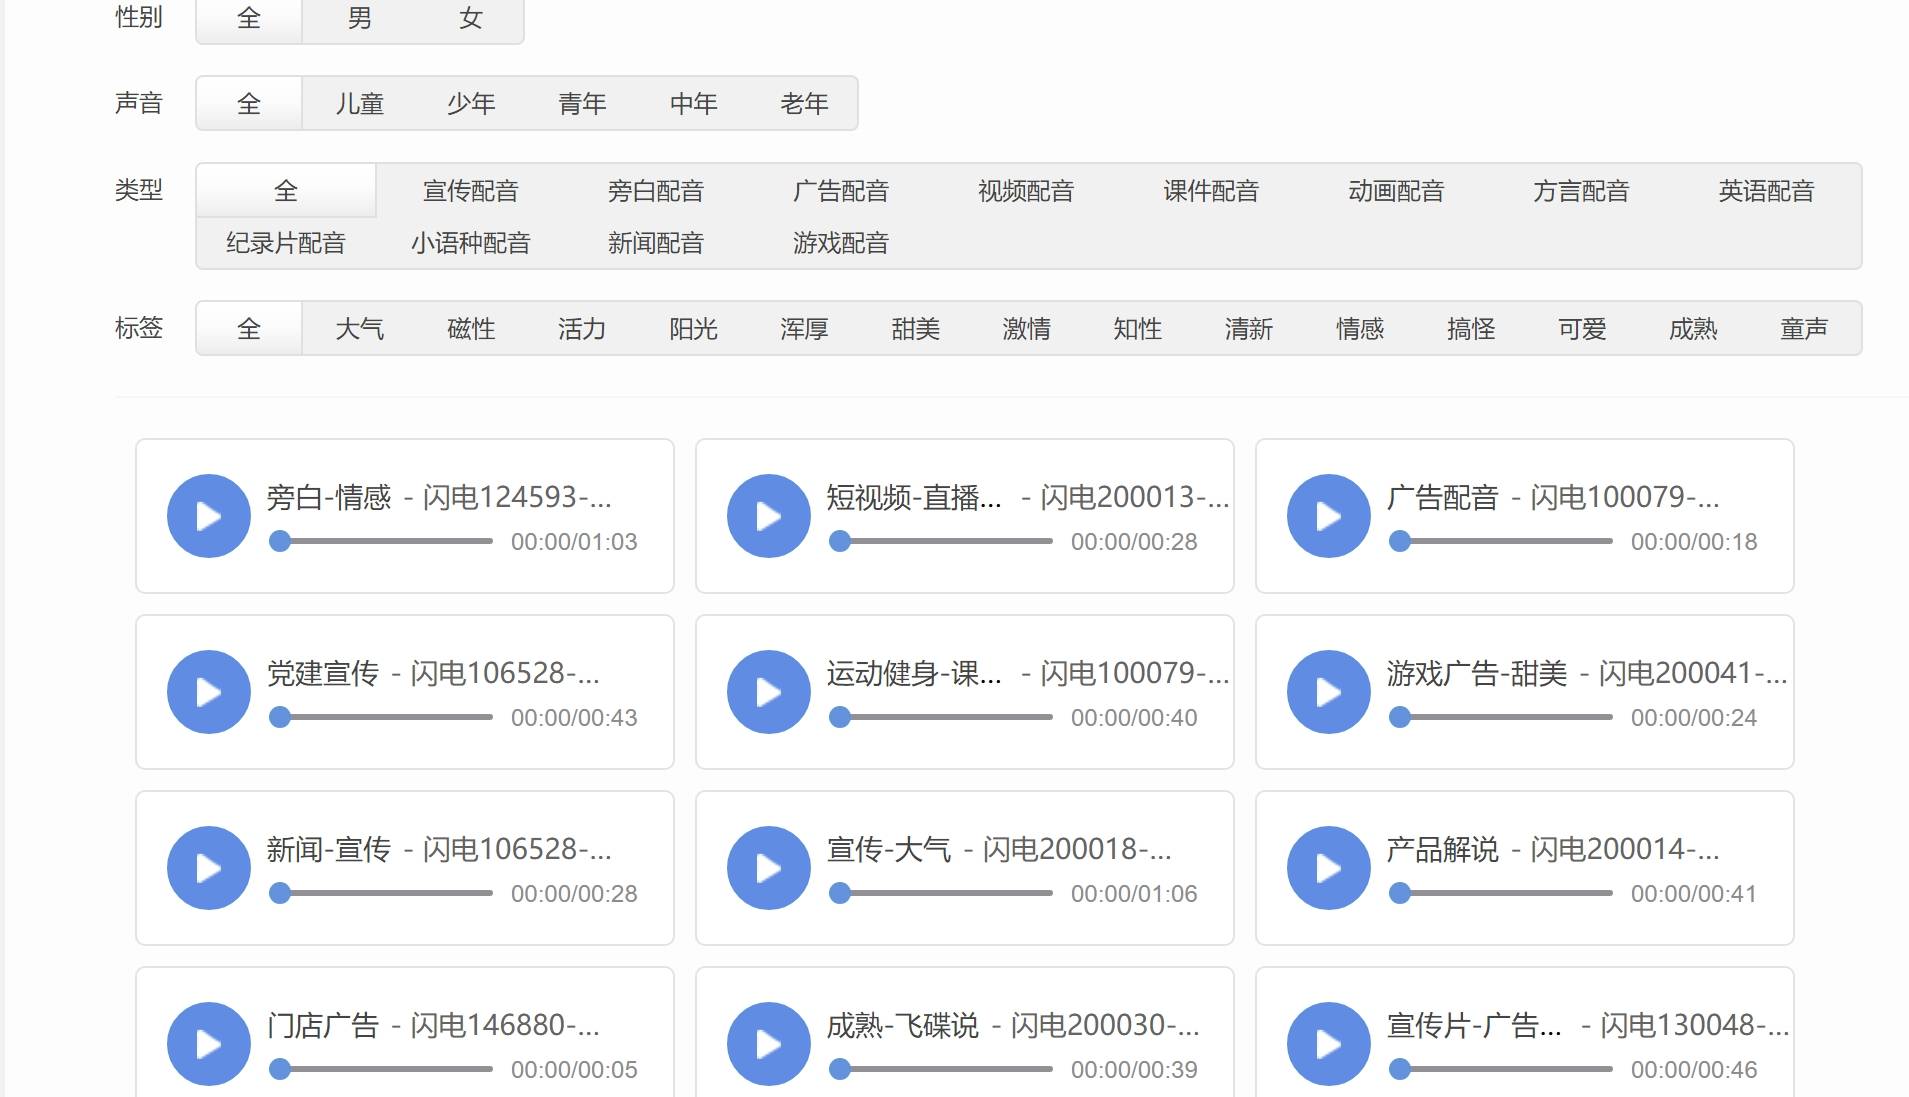Click the 00:00/00:18 duration text

pyautogui.click(x=1694, y=542)
